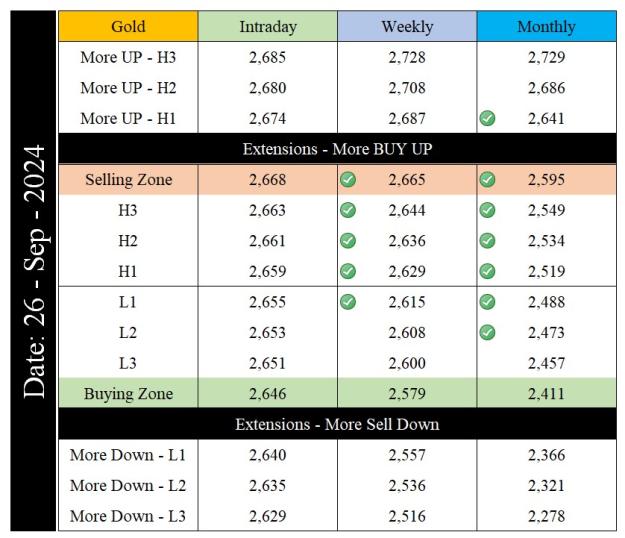Click the vertical date label 26 - Sep - 2024

[x=33, y=271]
